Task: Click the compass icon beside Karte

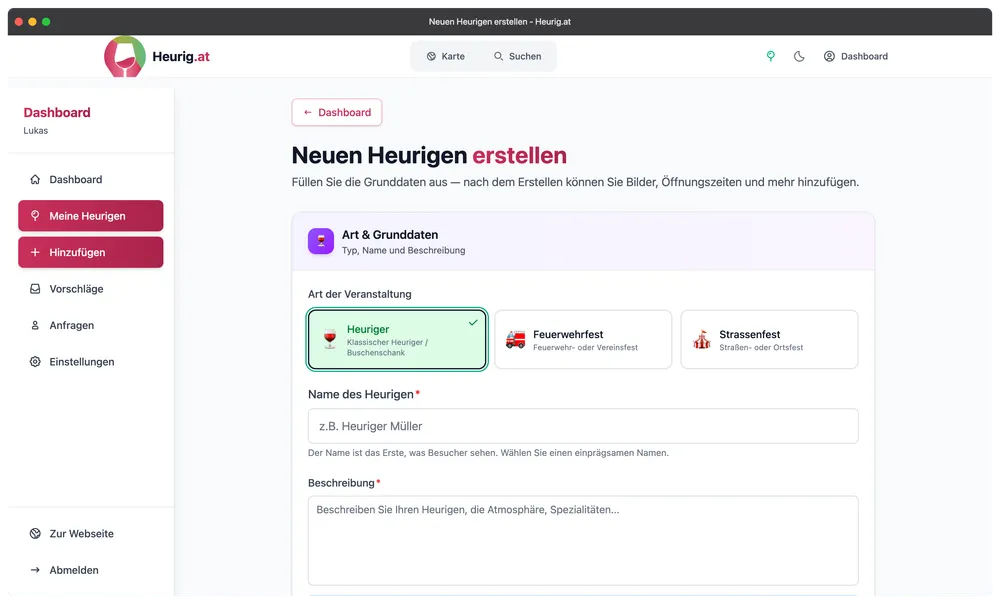Action: [x=431, y=56]
